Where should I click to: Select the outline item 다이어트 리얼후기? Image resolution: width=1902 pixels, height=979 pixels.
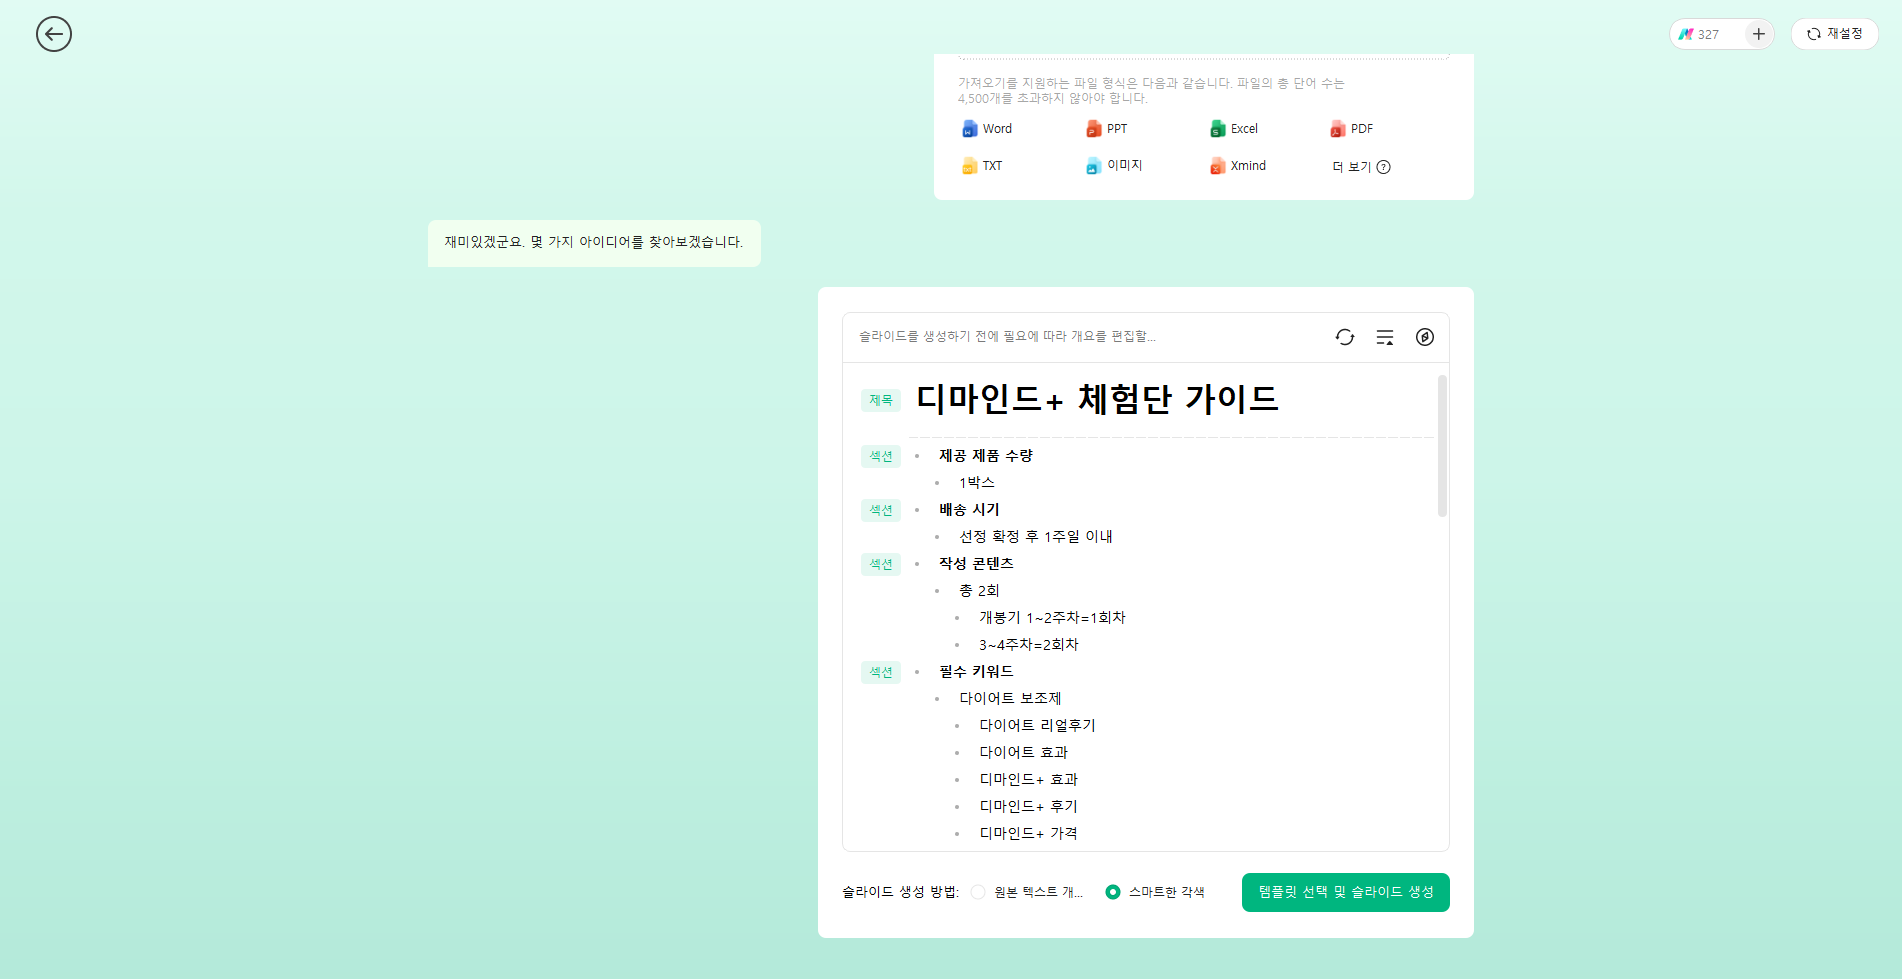[x=1037, y=726]
